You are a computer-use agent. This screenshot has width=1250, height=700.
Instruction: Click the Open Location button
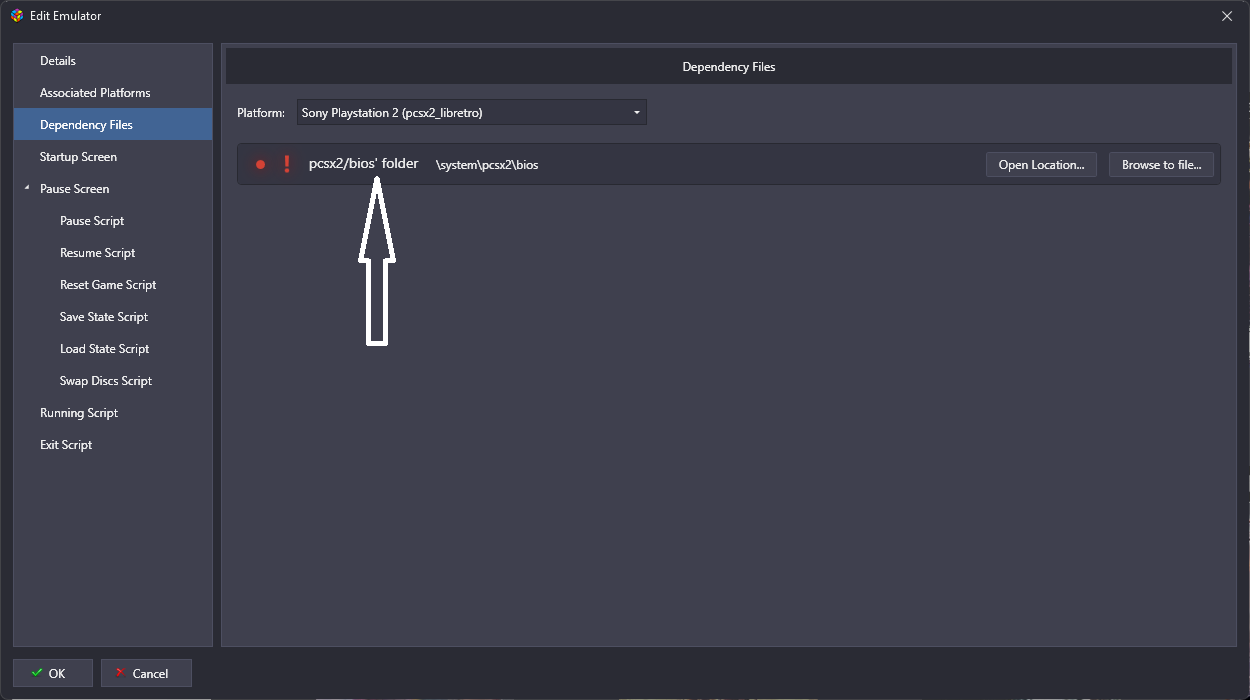pos(1041,165)
